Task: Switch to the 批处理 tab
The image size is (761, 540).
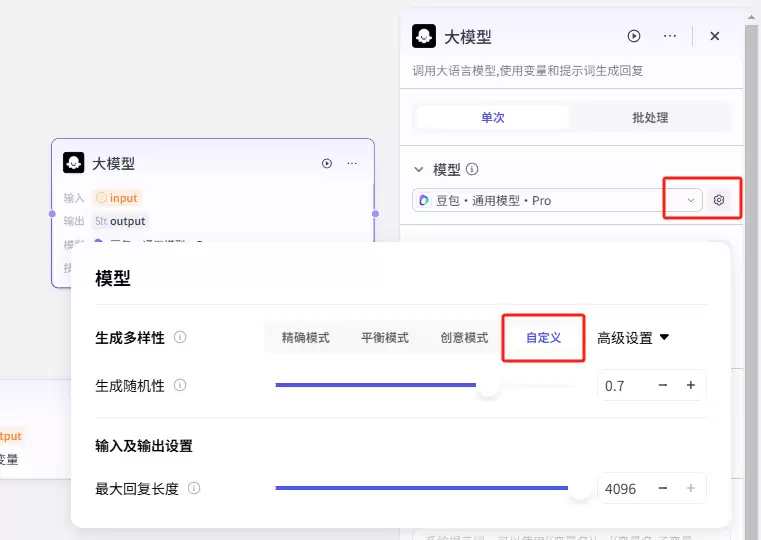Action: click(650, 117)
